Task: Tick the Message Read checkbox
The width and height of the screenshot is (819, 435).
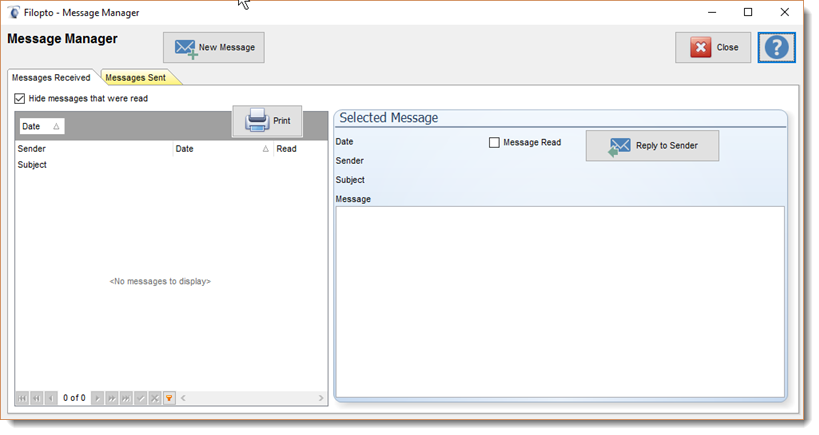Action: point(494,143)
